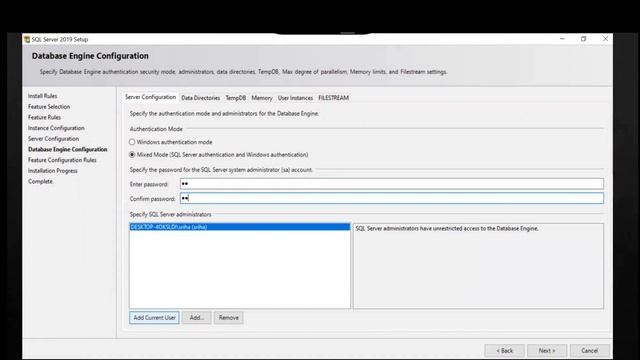The image size is (640, 360).
Task: Open the User Instances tab
Action: point(295,98)
